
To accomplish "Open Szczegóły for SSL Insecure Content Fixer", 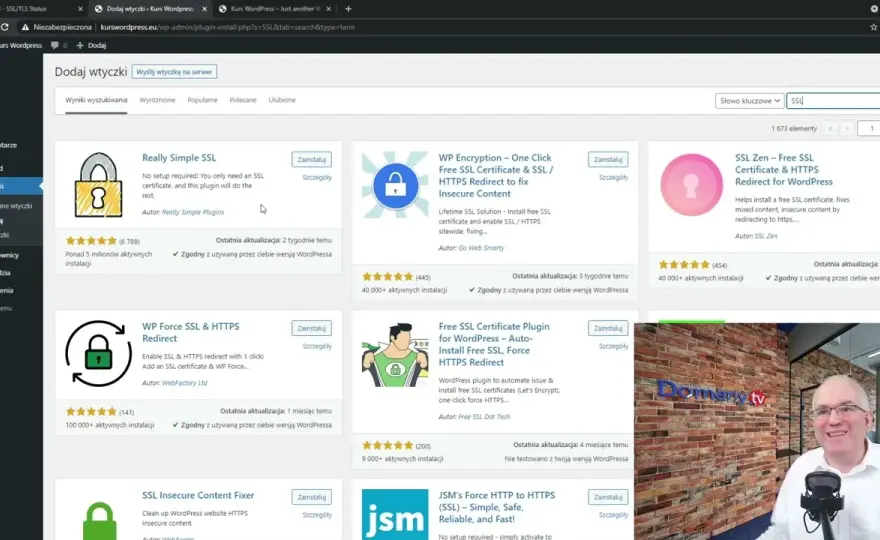I will click(317, 515).
